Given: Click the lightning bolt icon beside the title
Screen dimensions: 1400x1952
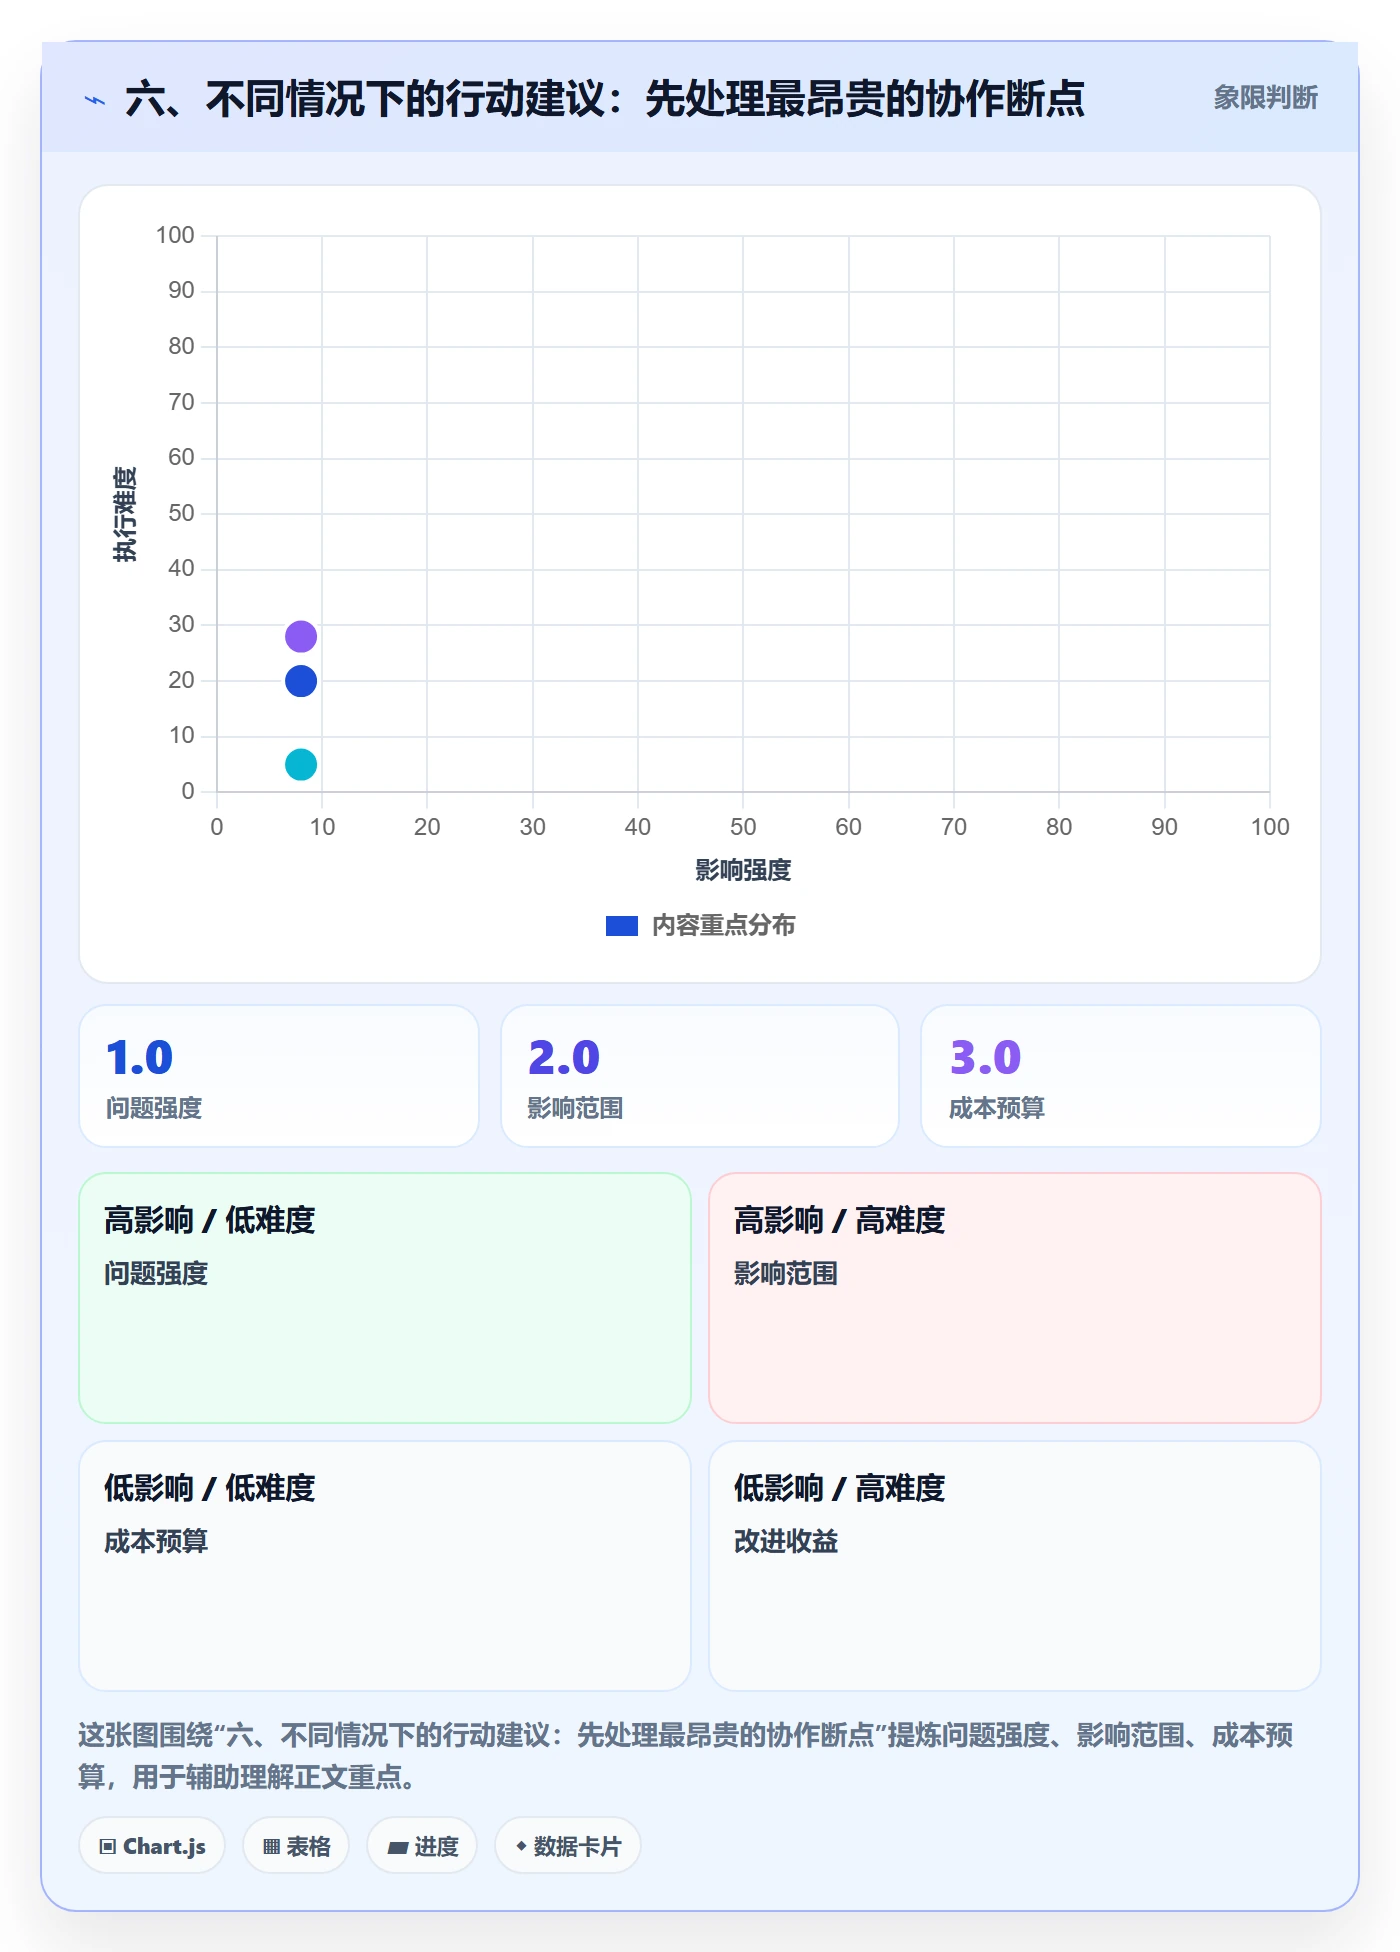Looking at the screenshot, I should 95,100.
